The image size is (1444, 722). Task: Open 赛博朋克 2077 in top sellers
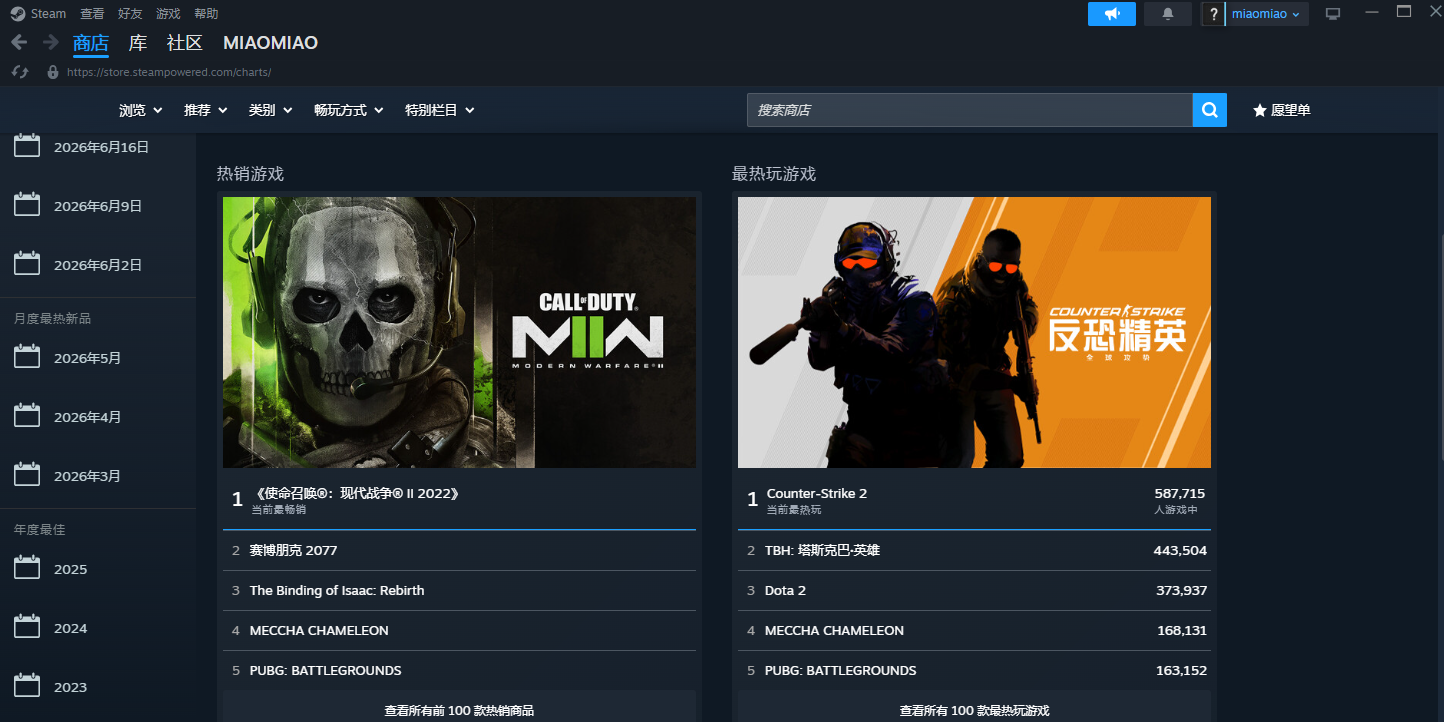tap(459, 550)
